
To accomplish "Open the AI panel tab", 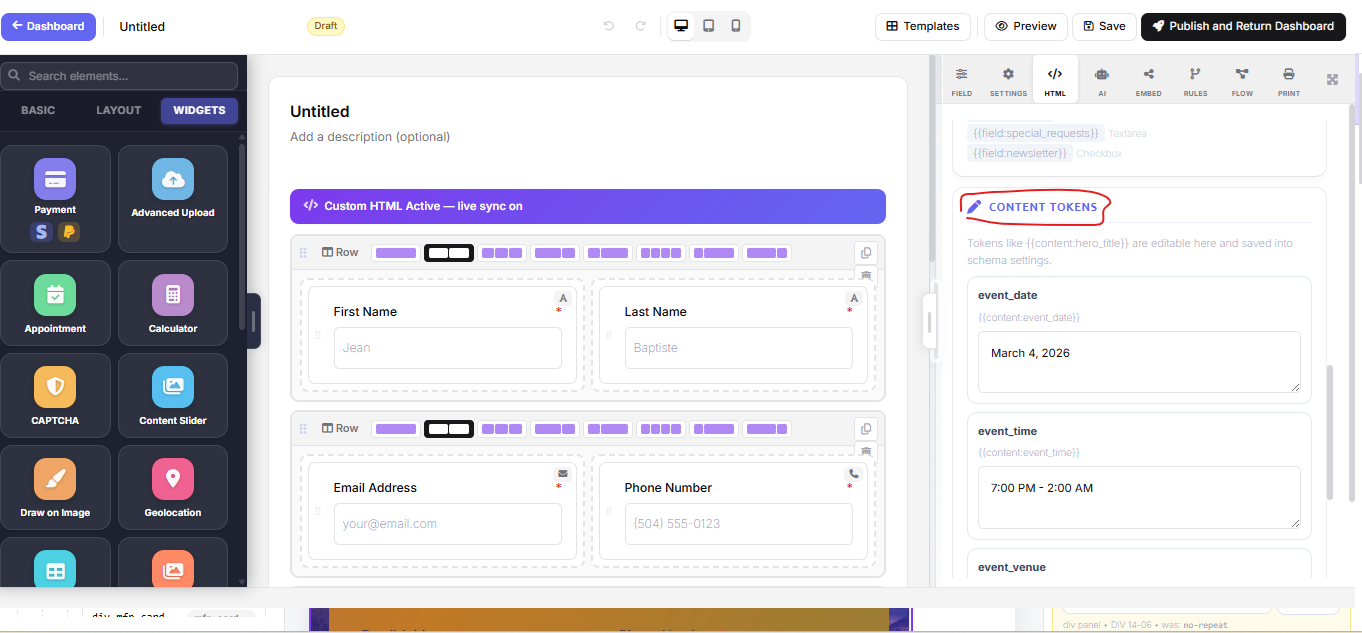I will coord(1102,81).
